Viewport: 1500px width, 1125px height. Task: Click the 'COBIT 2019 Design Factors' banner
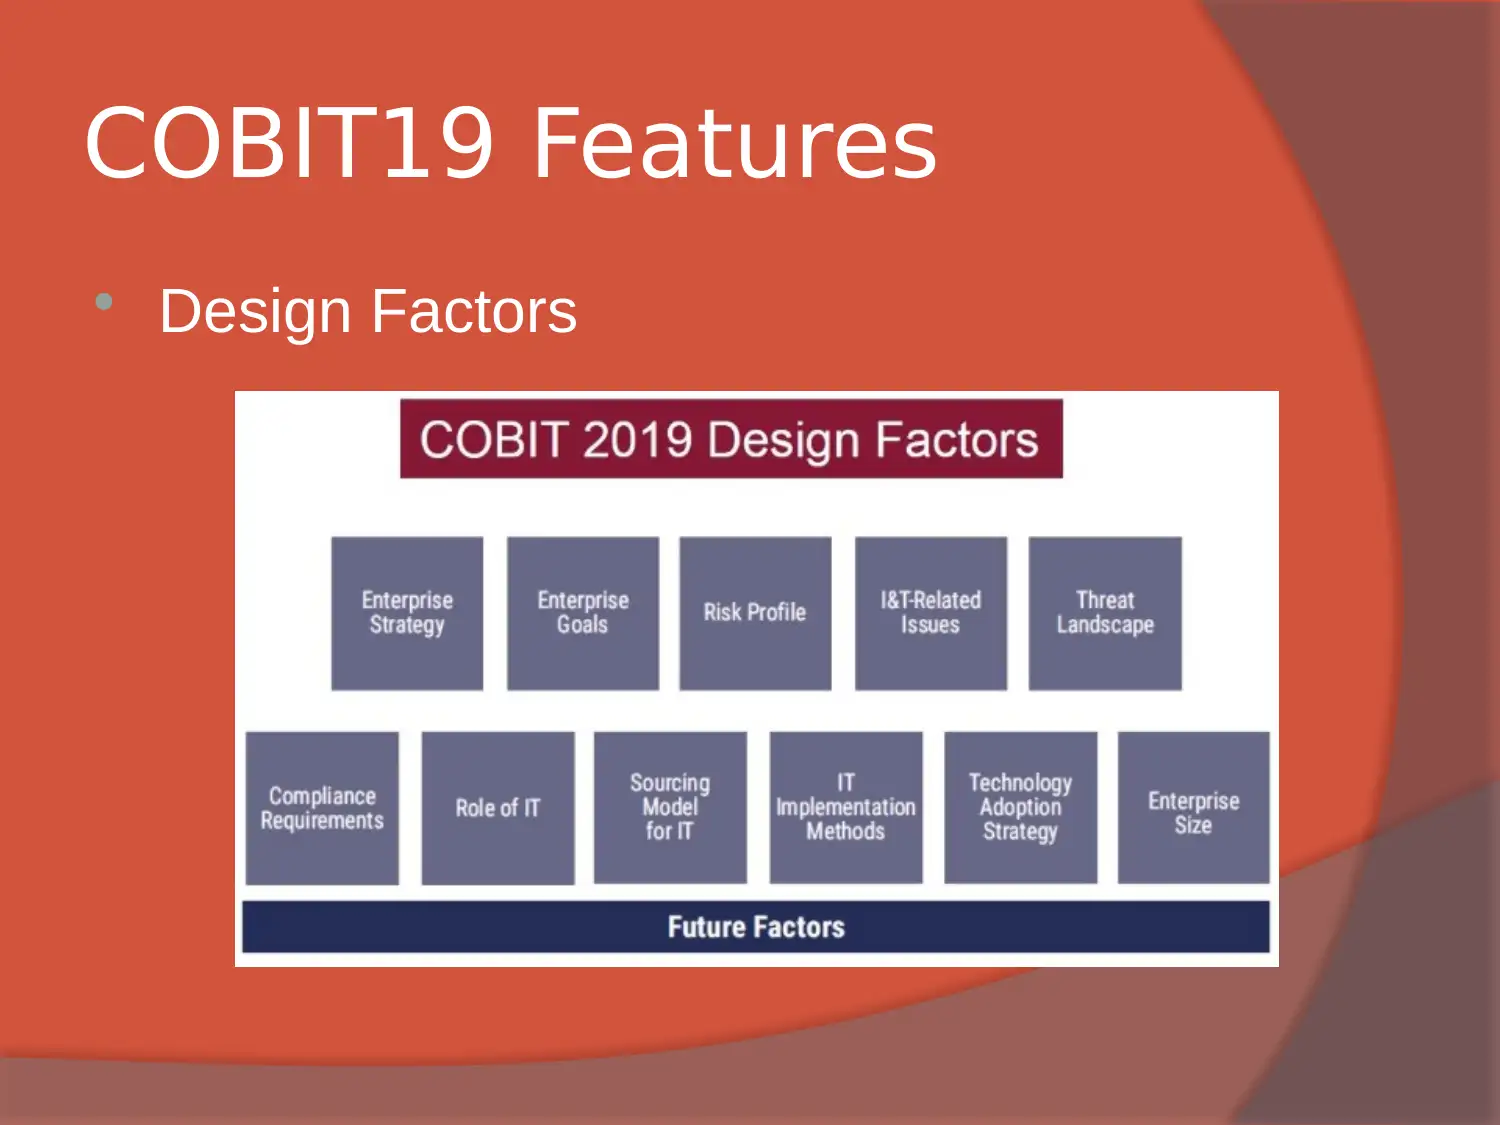click(731, 439)
